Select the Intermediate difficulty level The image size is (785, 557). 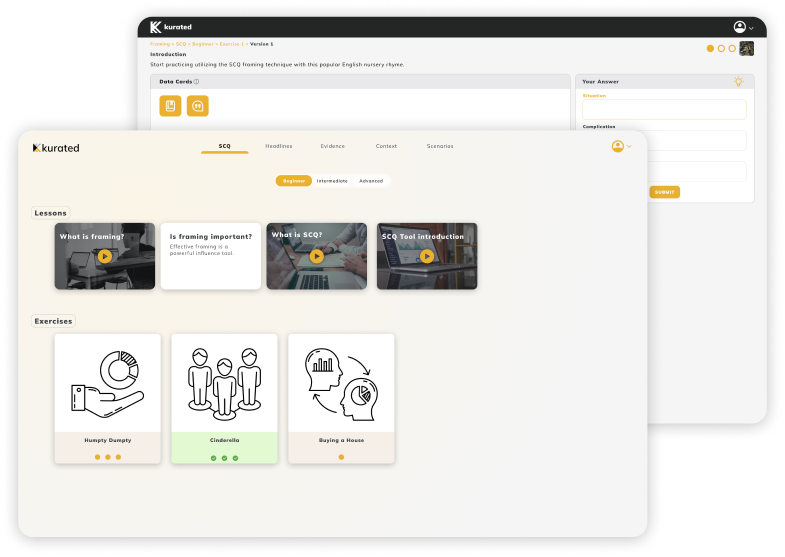click(x=332, y=181)
